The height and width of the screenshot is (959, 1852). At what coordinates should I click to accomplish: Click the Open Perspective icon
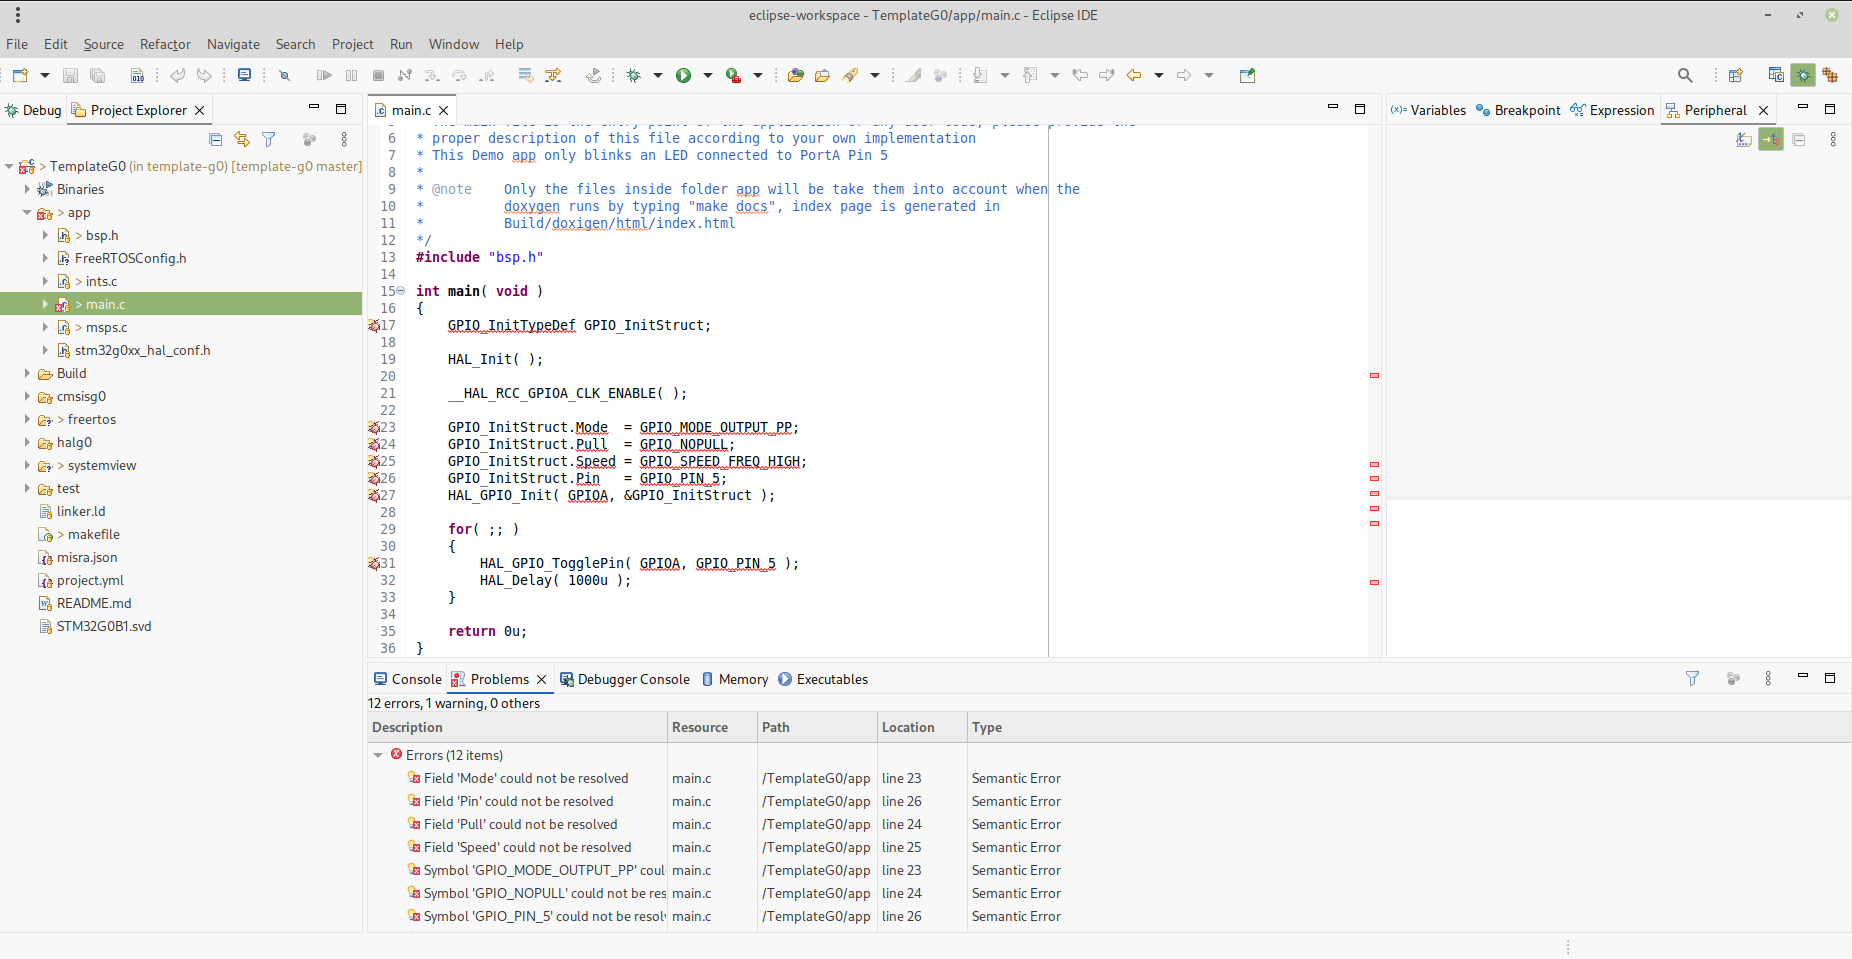[1736, 76]
